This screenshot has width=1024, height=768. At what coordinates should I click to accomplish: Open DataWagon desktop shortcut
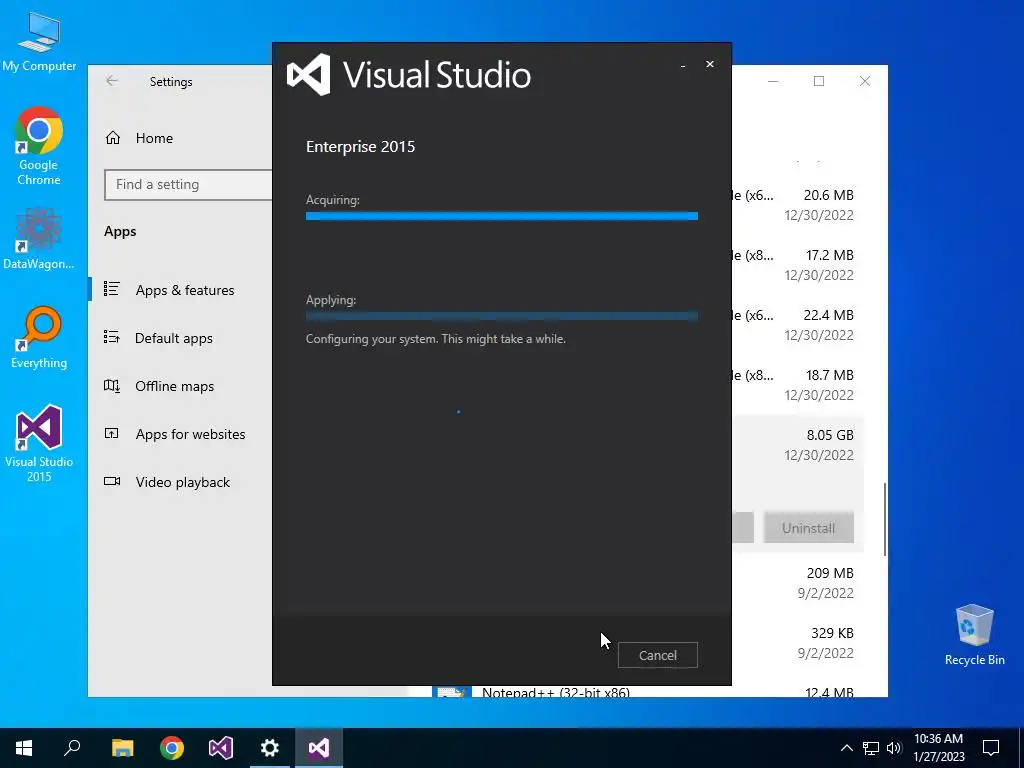coord(39,239)
